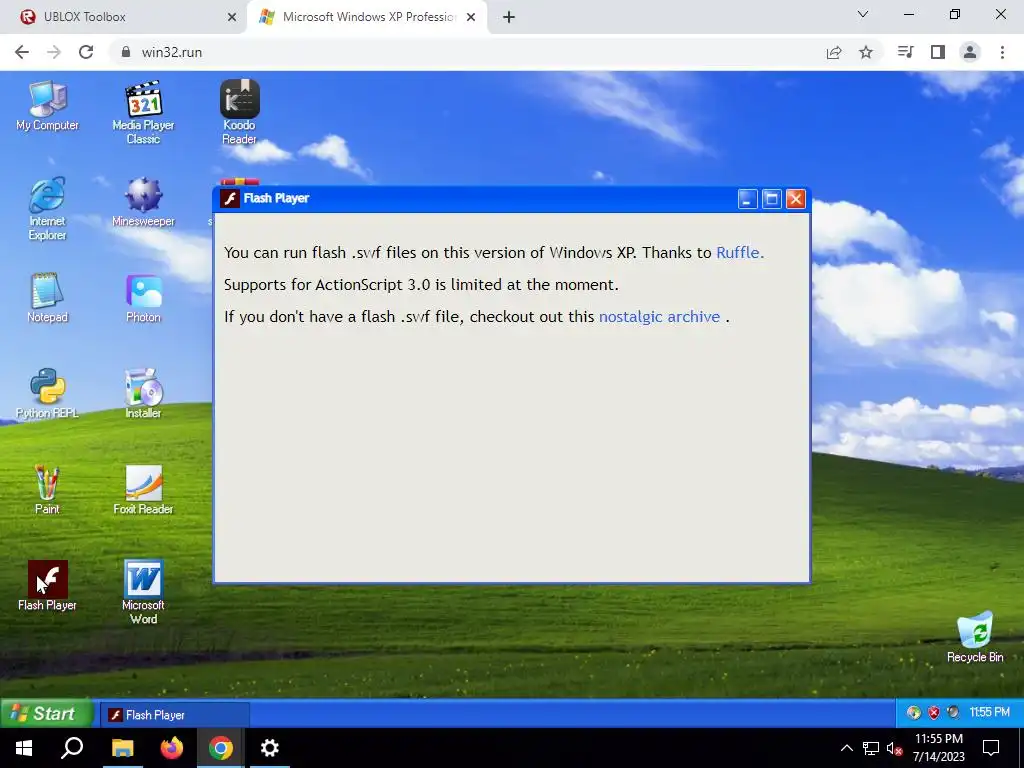Open Internet Explorer desktop icon
This screenshot has width=1024, height=768.
[x=47, y=209]
